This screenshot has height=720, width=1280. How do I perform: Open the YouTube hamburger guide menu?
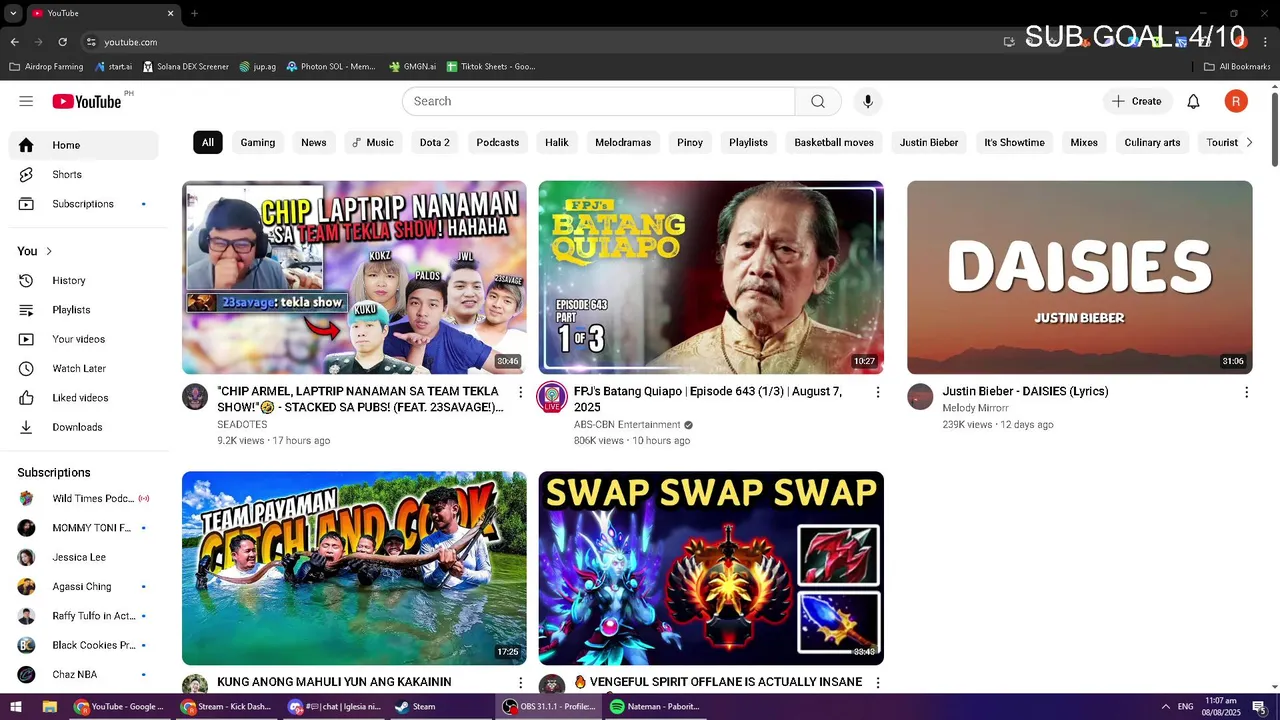click(26, 101)
